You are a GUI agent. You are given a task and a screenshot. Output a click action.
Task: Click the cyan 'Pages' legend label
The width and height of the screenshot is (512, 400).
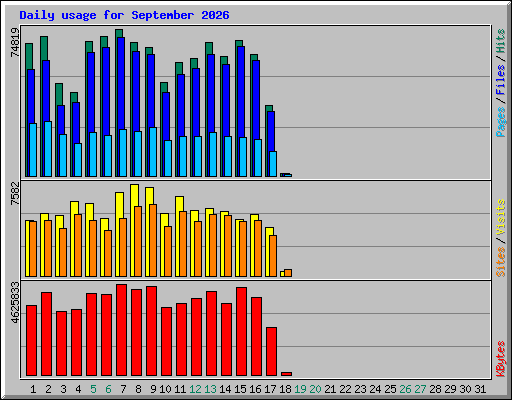point(501,122)
